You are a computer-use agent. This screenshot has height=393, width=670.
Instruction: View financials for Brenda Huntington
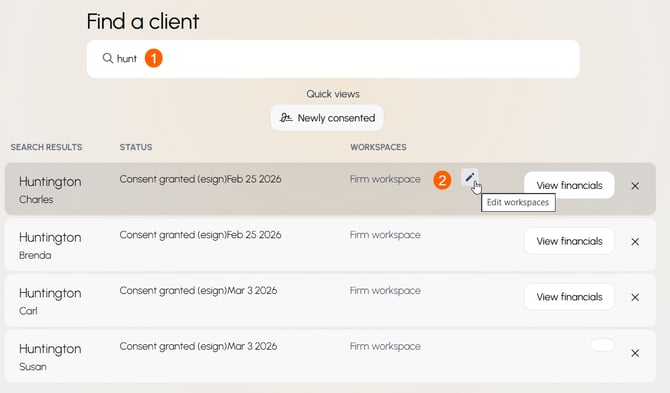tap(569, 241)
